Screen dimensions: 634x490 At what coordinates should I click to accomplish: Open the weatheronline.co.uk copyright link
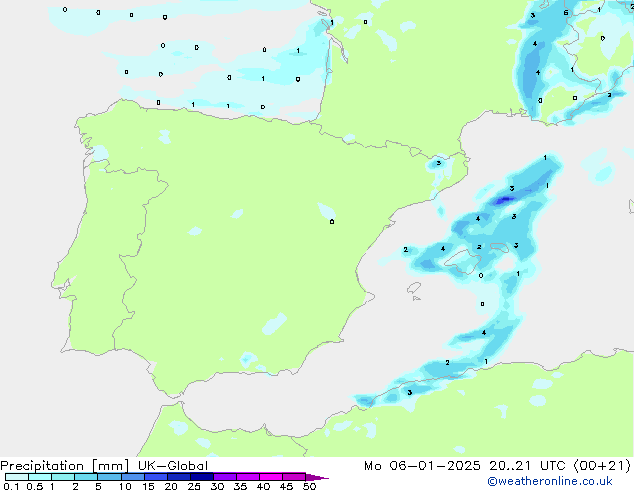coord(550,481)
